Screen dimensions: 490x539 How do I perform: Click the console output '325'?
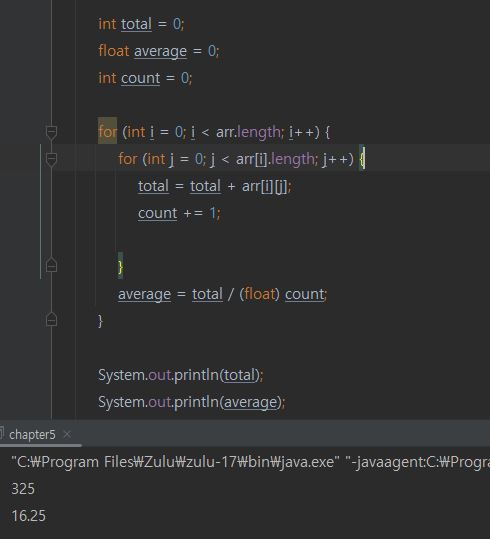pyautogui.click(x=23, y=489)
